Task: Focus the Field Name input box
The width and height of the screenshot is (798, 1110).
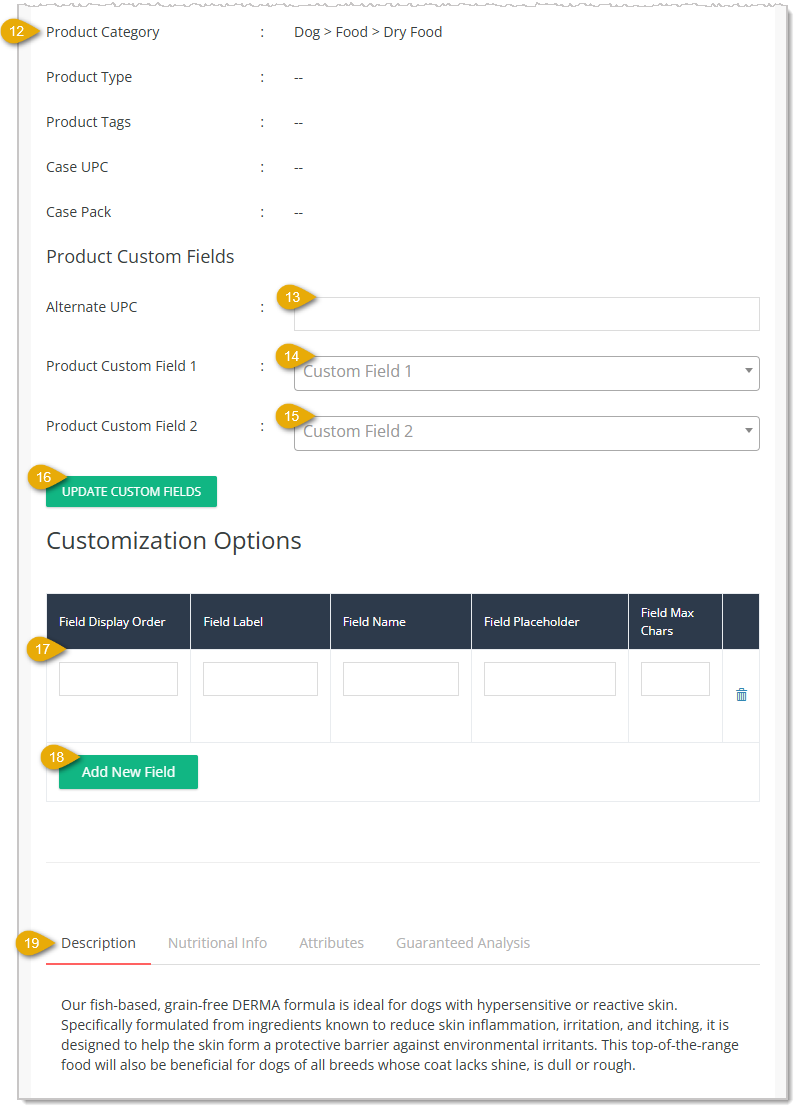Action: (401, 679)
